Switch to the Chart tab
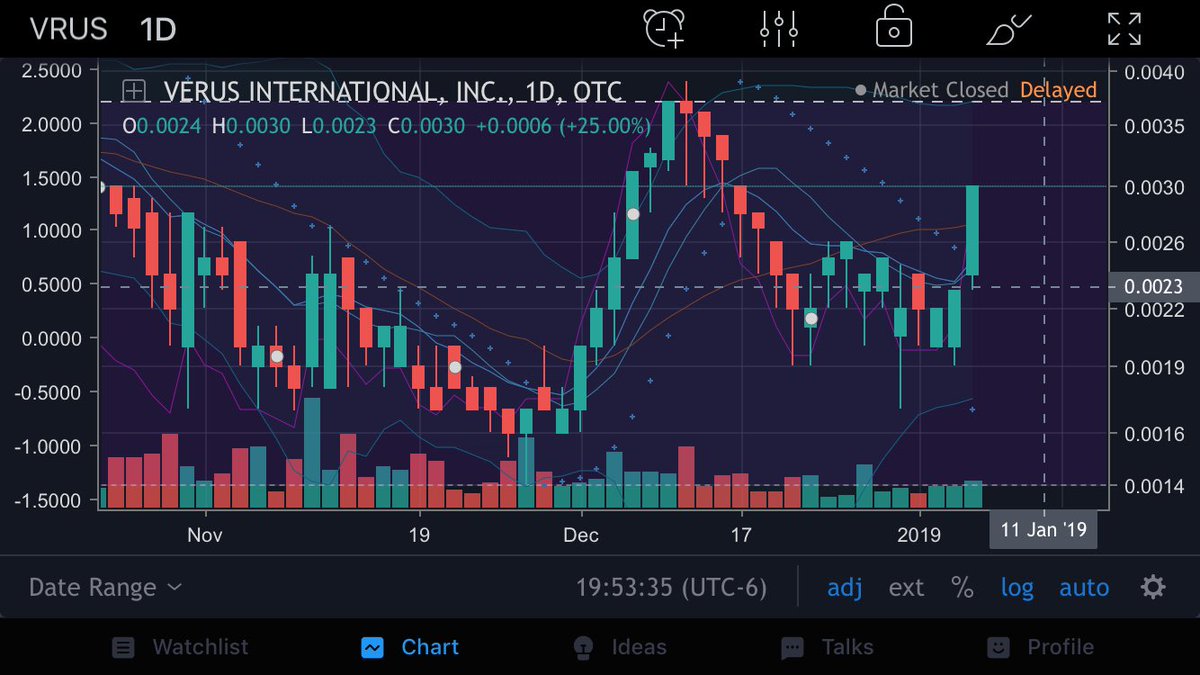Screen dimensions: 1200x675 (410, 647)
